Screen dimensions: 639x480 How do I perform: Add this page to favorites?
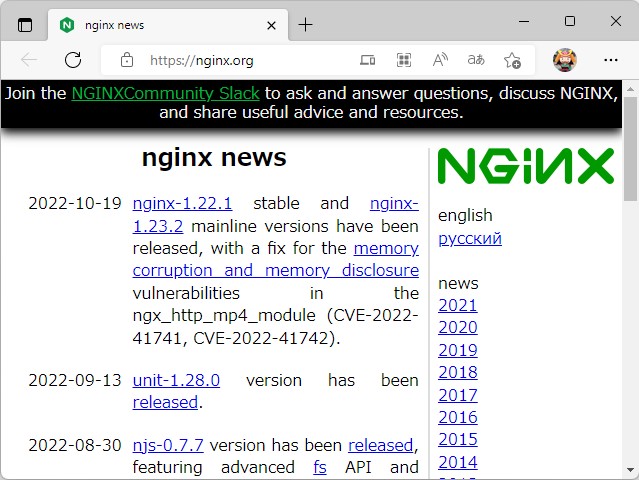click(512, 60)
